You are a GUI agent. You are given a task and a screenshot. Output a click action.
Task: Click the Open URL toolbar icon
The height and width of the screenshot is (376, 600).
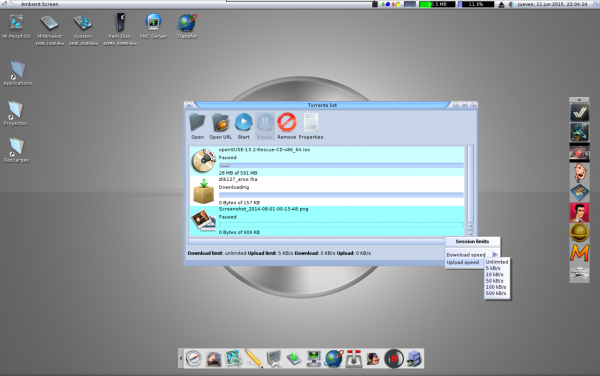(x=220, y=126)
